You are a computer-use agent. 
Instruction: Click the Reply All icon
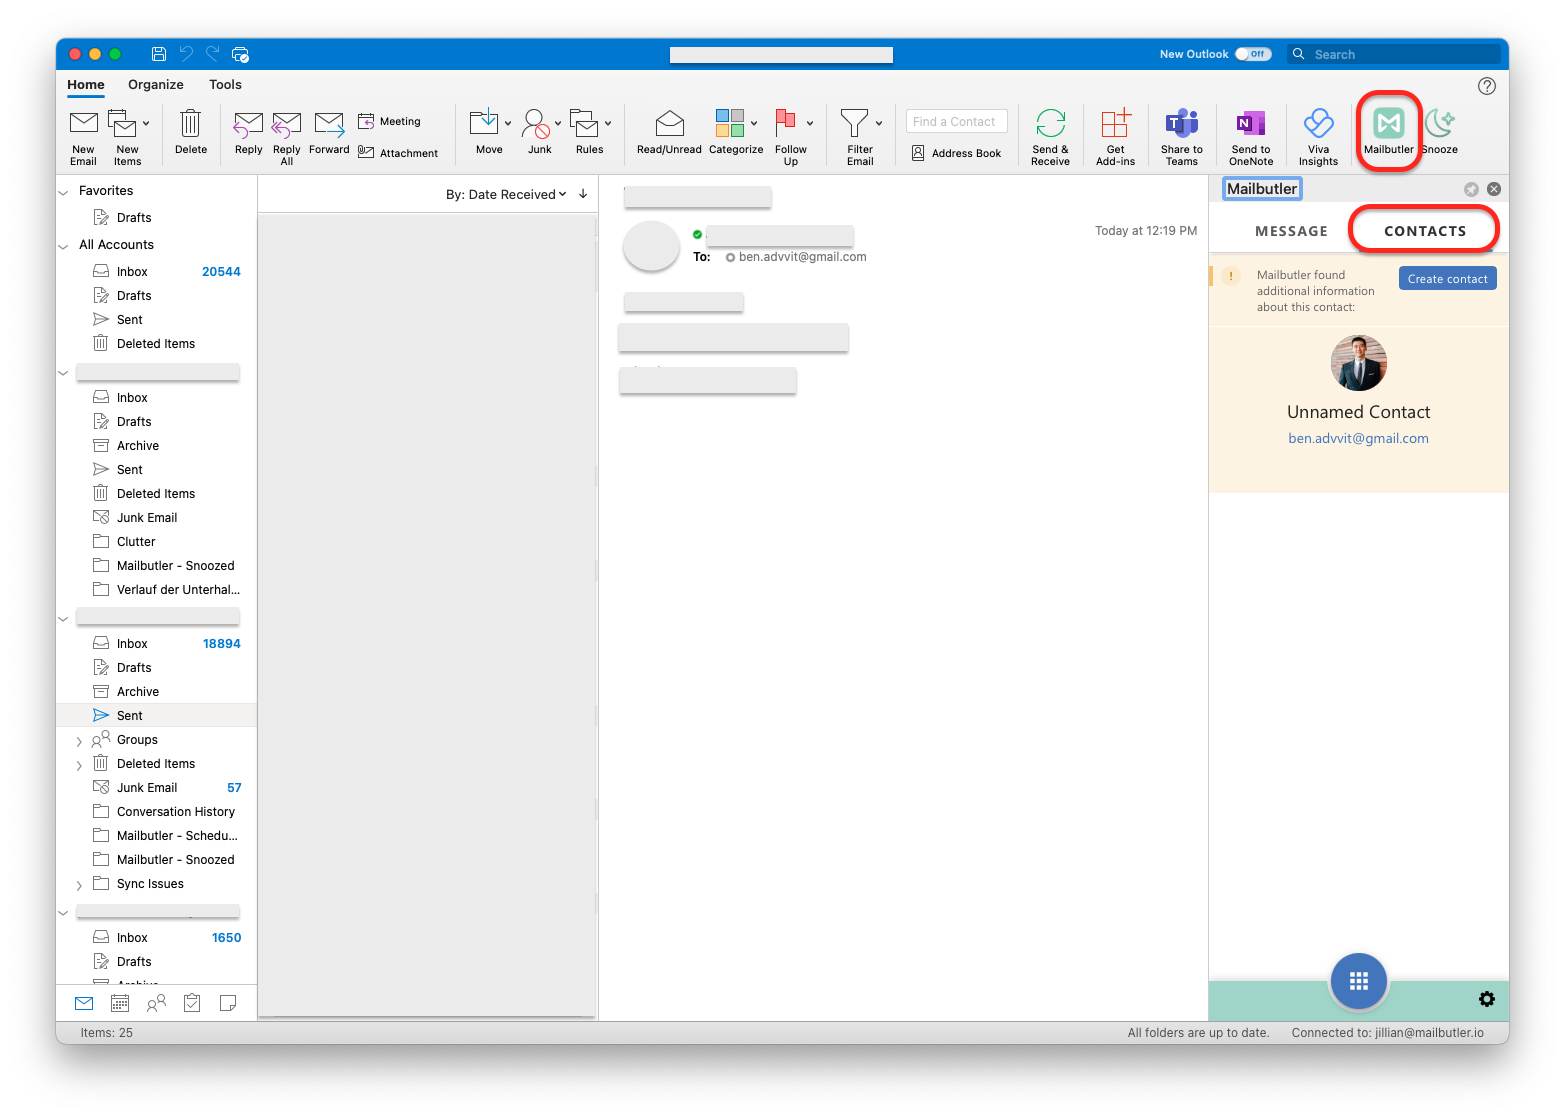[x=286, y=124]
